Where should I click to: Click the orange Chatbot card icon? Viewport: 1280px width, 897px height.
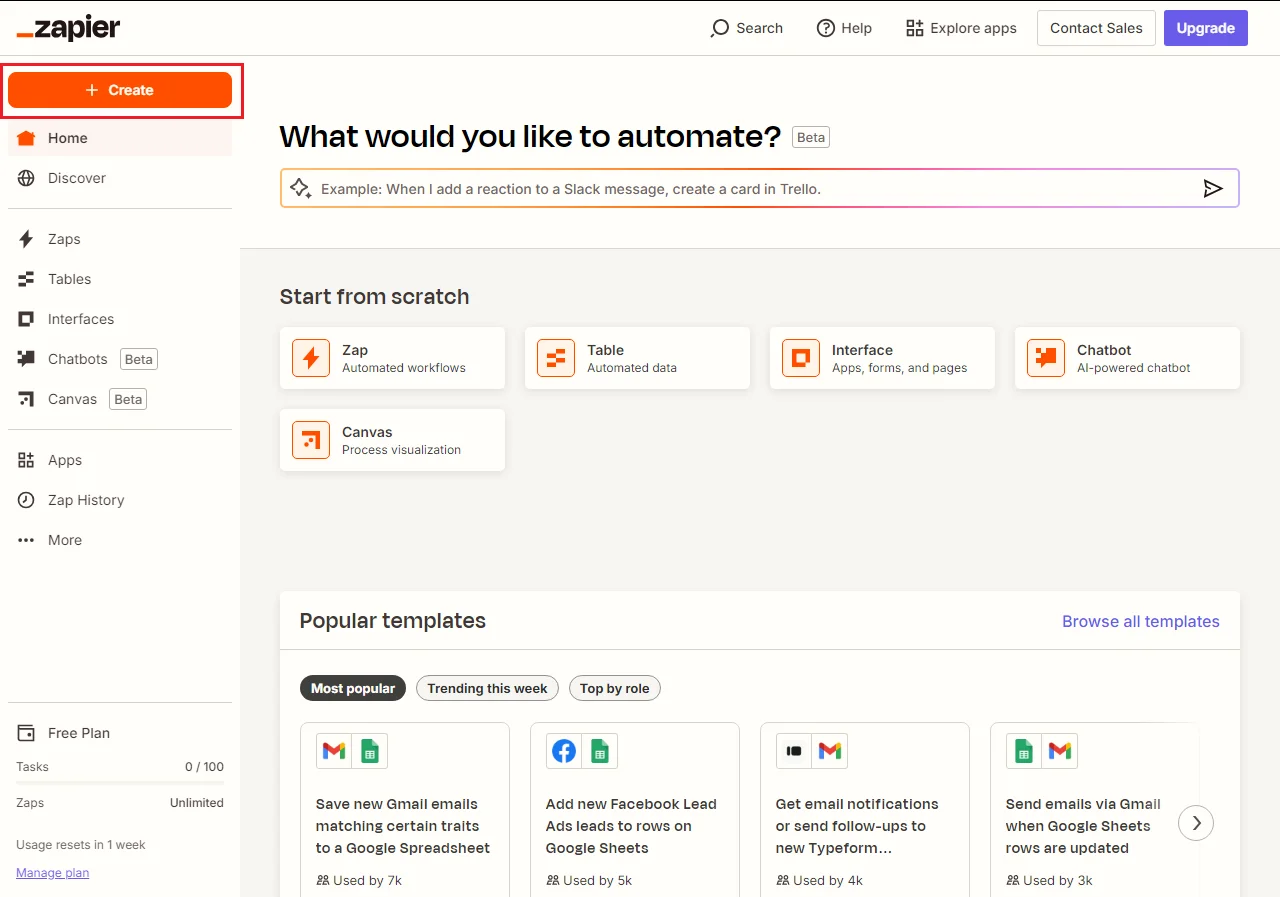(1046, 358)
